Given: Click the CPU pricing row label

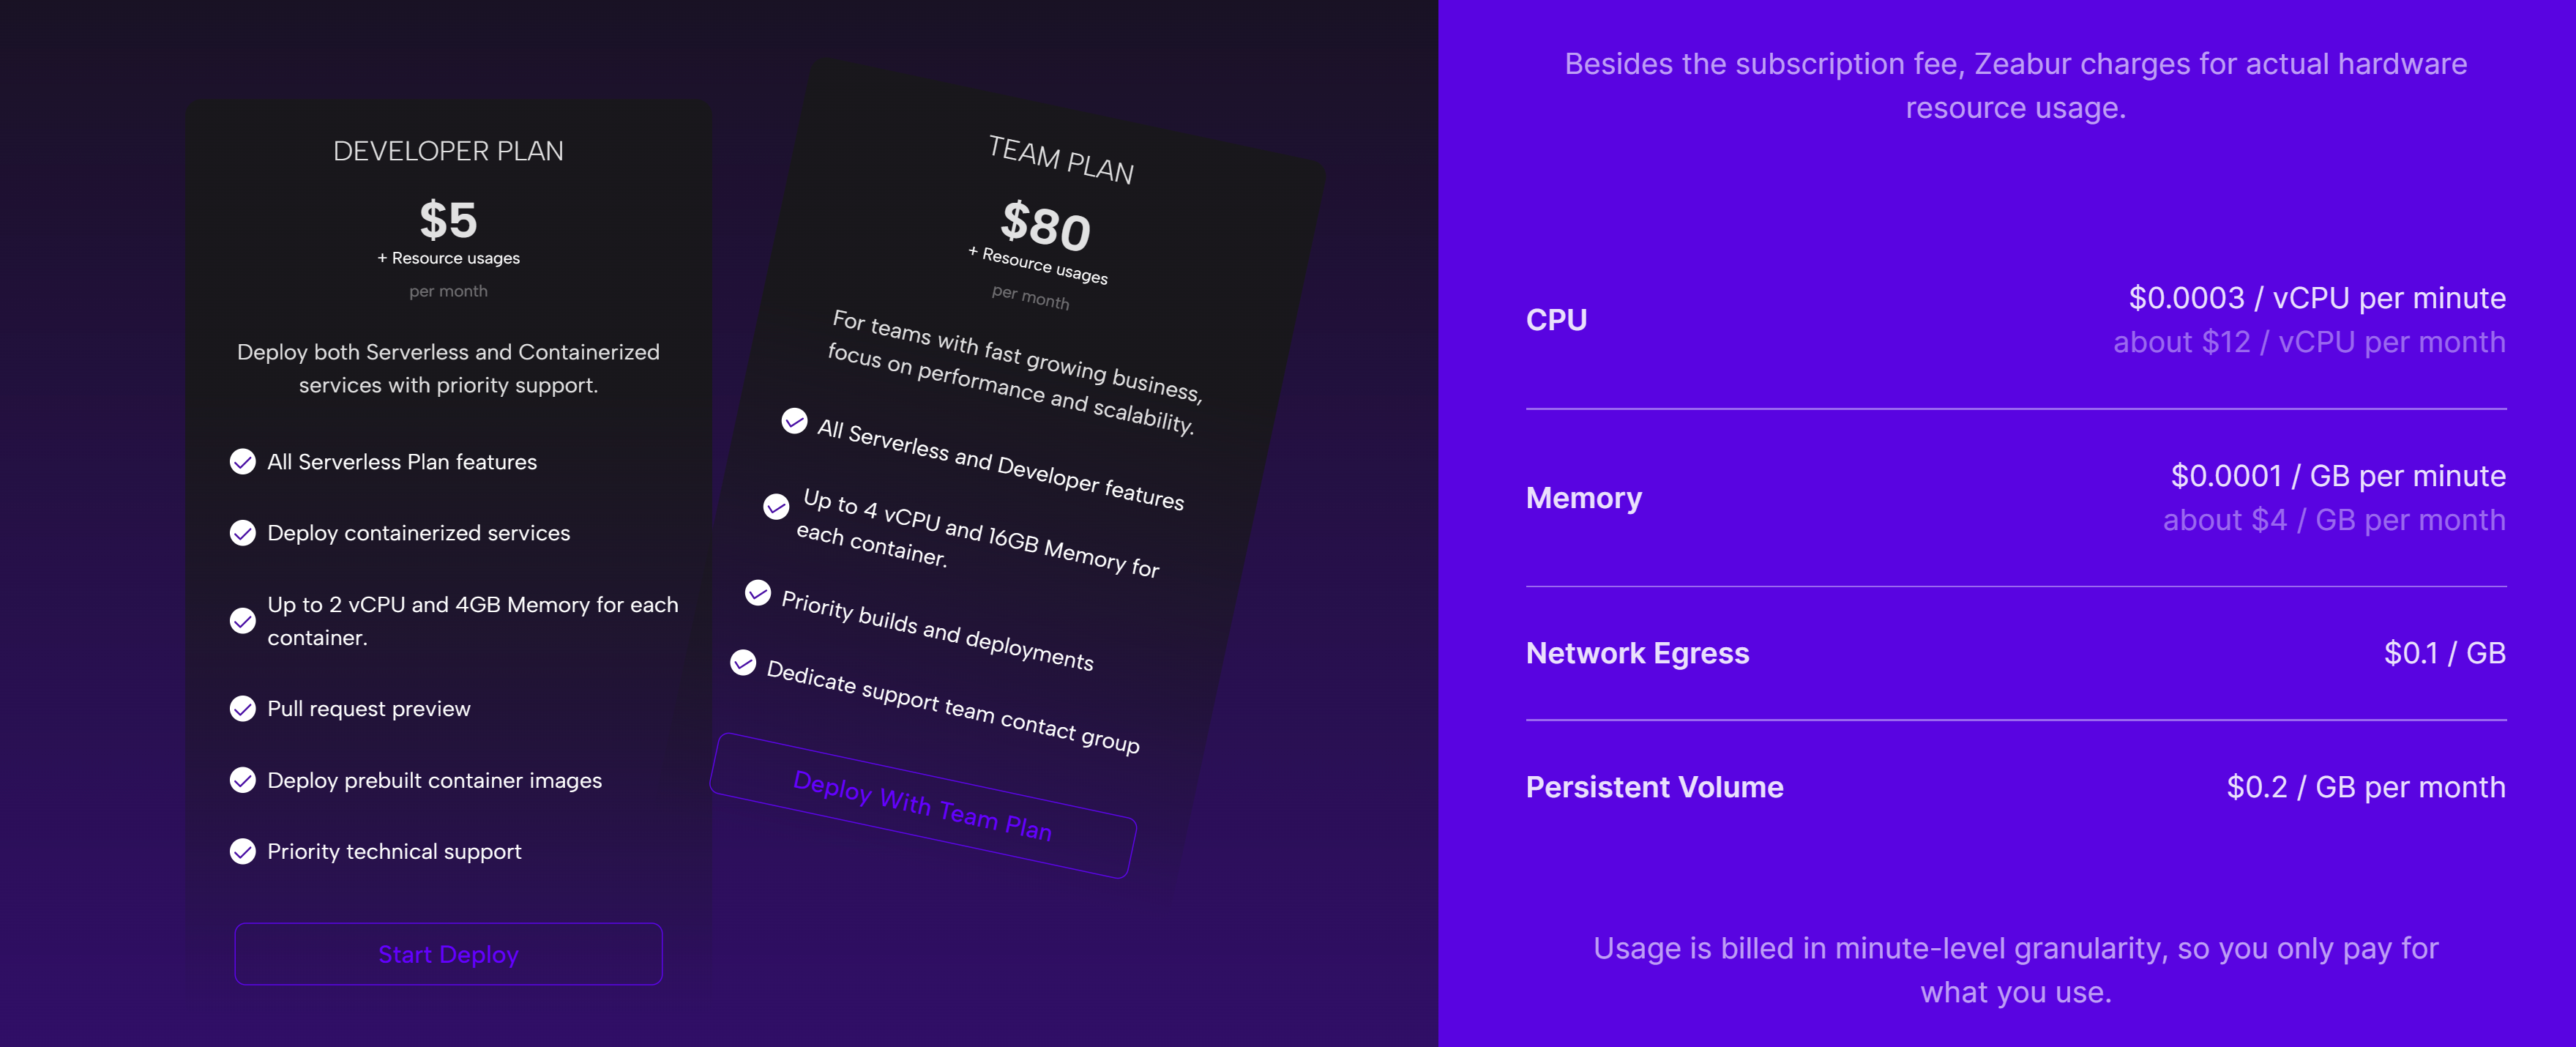Looking at the screenshot, I should tap(1556, 320).
